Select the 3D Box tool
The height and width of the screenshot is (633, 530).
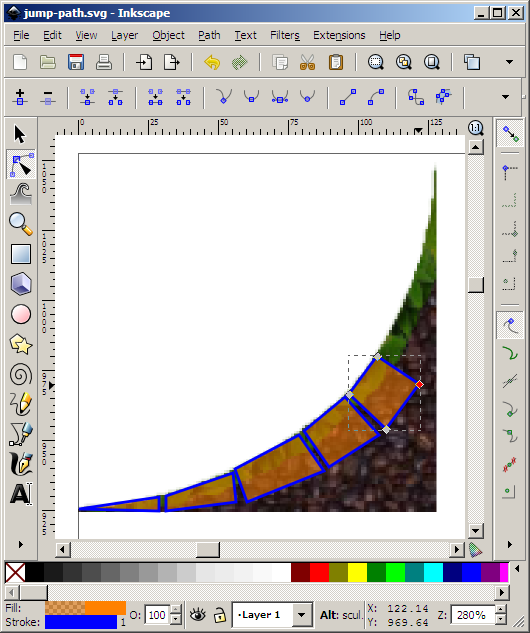[21, 283]
